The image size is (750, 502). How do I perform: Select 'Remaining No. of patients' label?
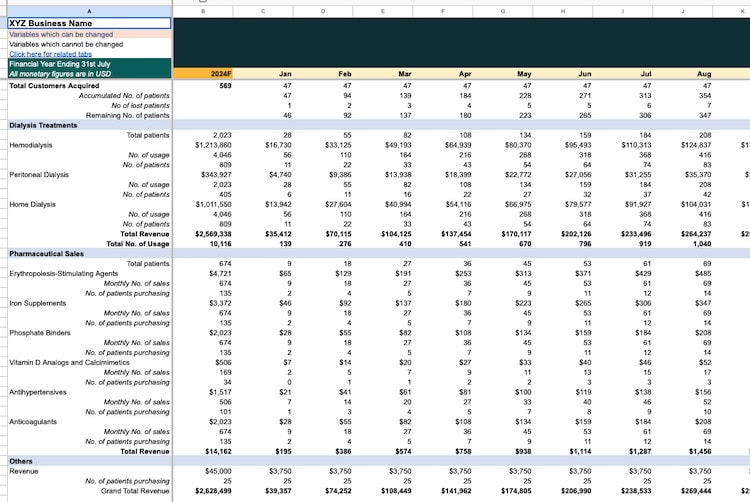pos(127,115)
